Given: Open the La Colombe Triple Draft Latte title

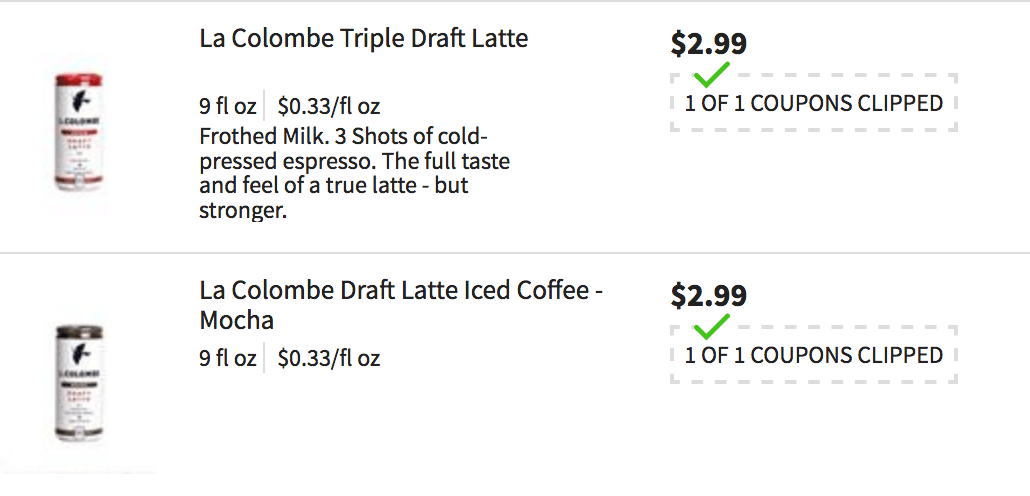Looking at the screenshot, I should pos(363,38).
